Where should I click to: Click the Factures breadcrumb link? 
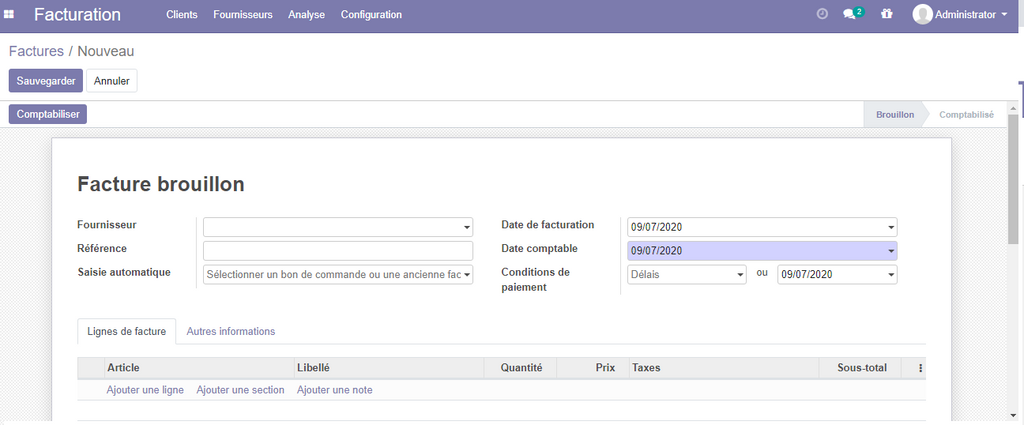coord(36,51)
